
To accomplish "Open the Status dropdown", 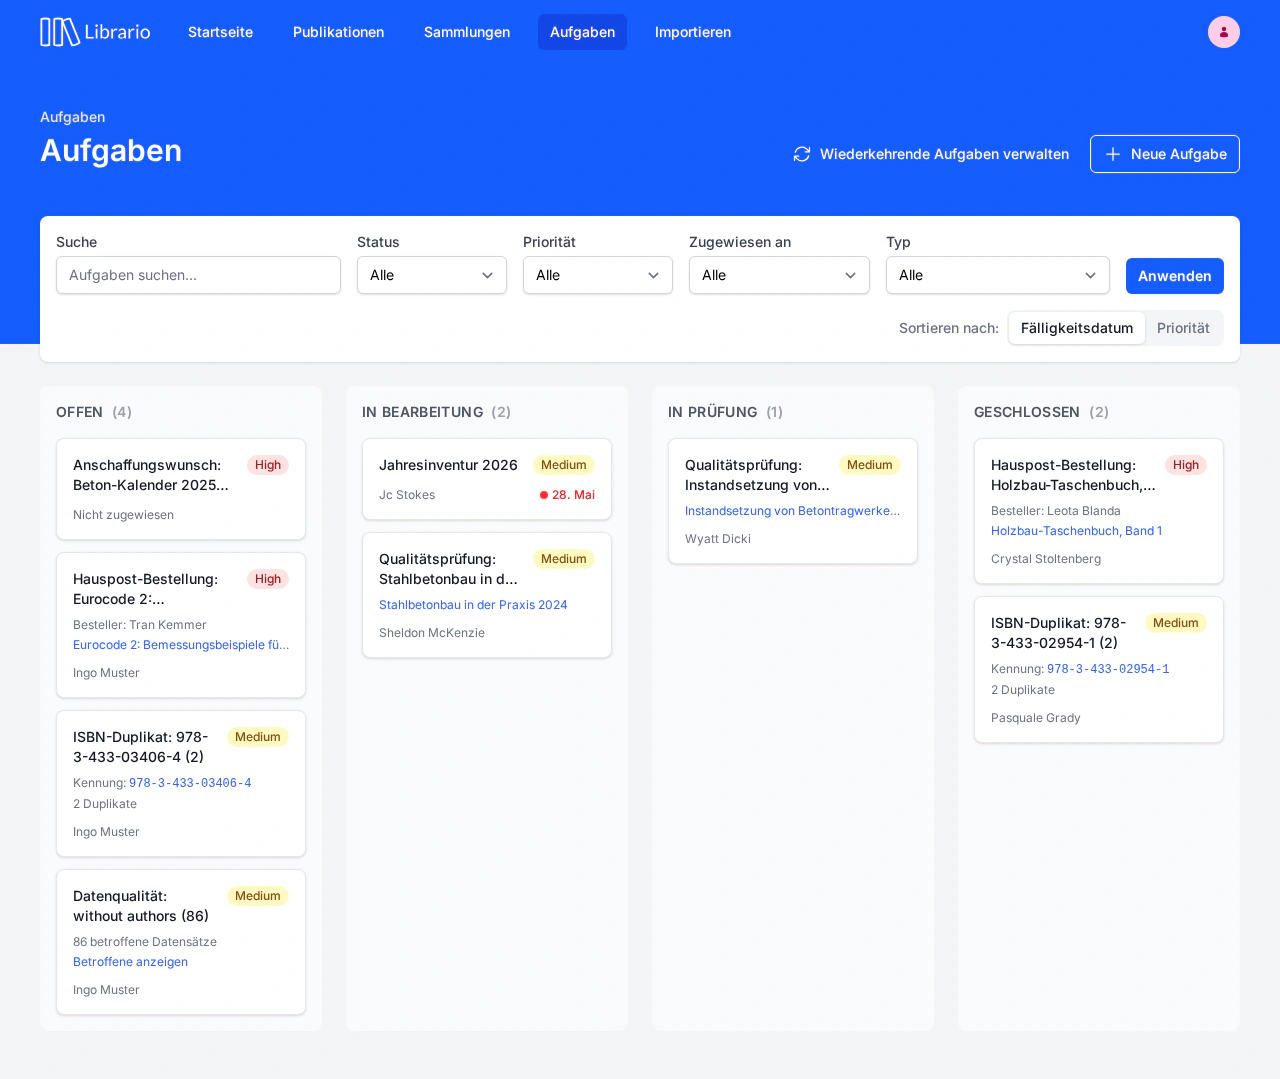I will tap(432, 275).
